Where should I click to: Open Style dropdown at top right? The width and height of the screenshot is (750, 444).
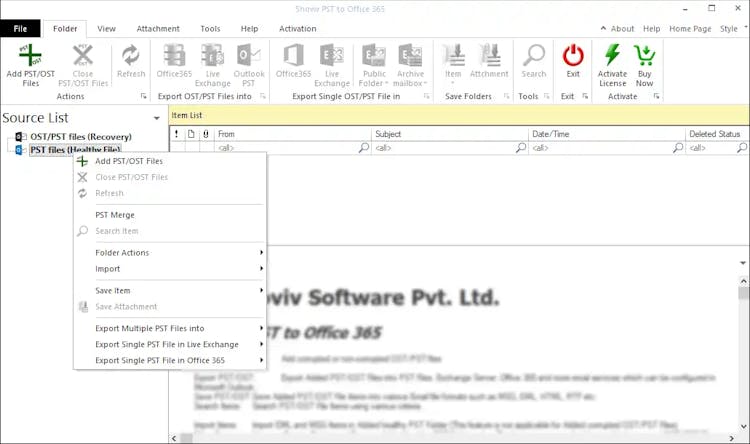pos(733,29)
